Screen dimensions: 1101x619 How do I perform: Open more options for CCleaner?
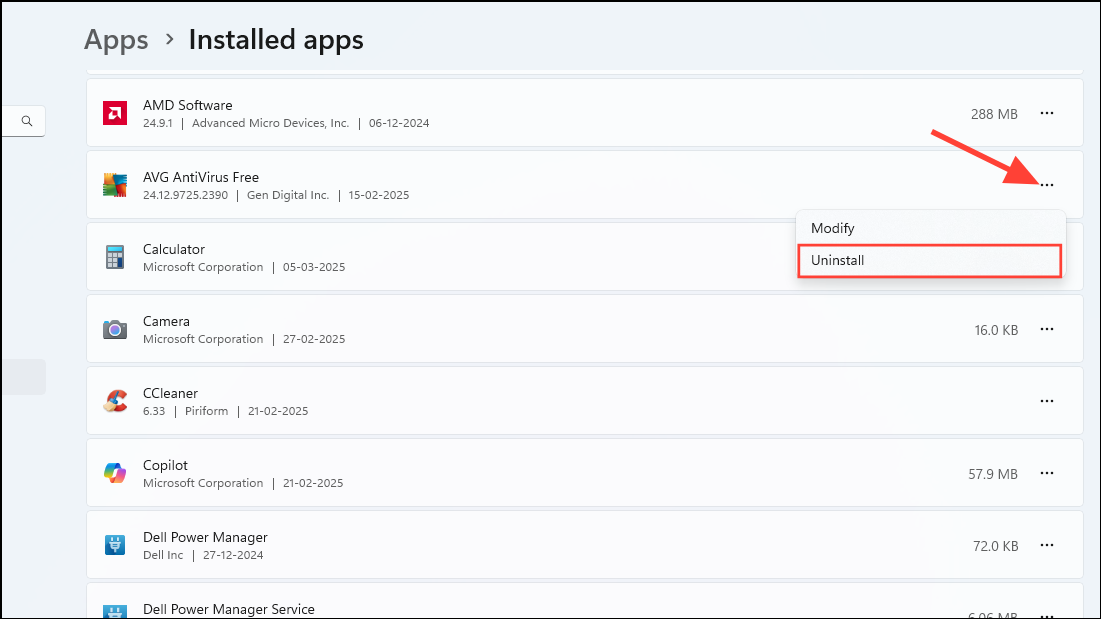(x=1047, y=401)
